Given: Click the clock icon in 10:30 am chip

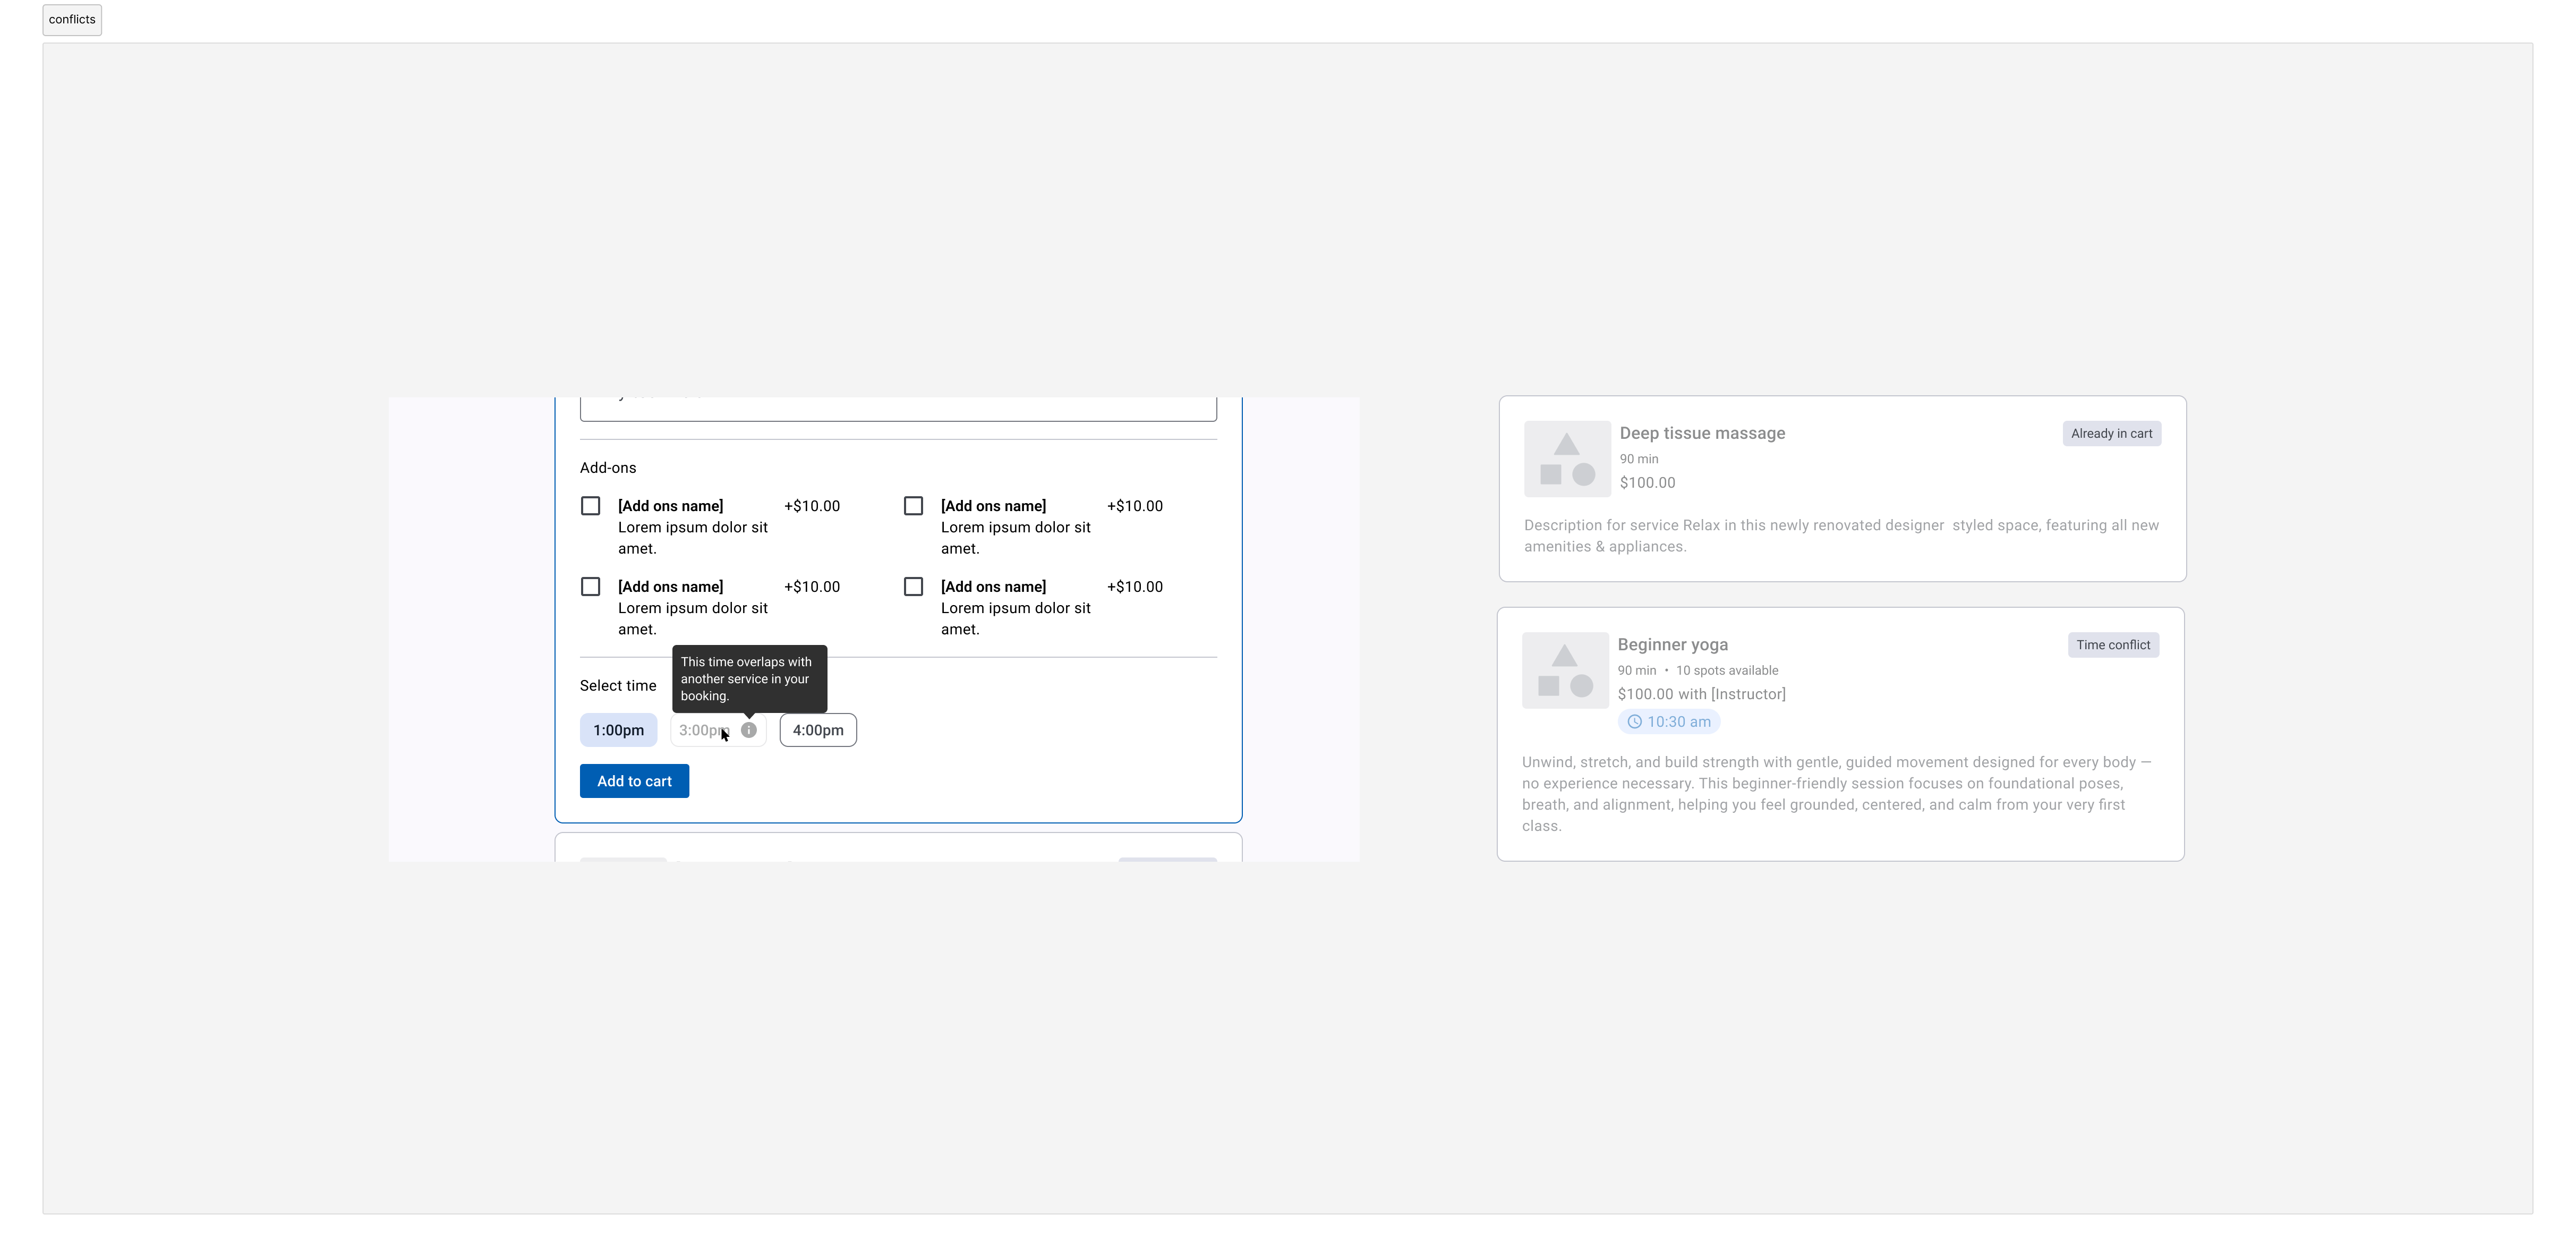Looking at the screenshot, I should 1634,722.
